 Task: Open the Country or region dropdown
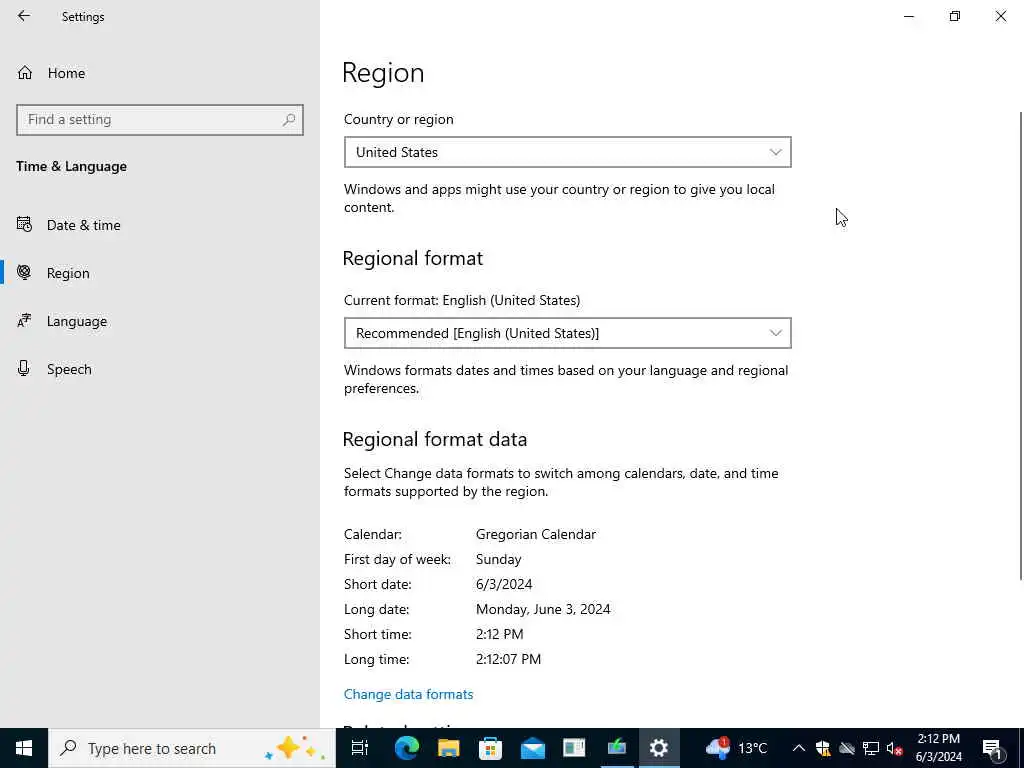tap(568, 152)
